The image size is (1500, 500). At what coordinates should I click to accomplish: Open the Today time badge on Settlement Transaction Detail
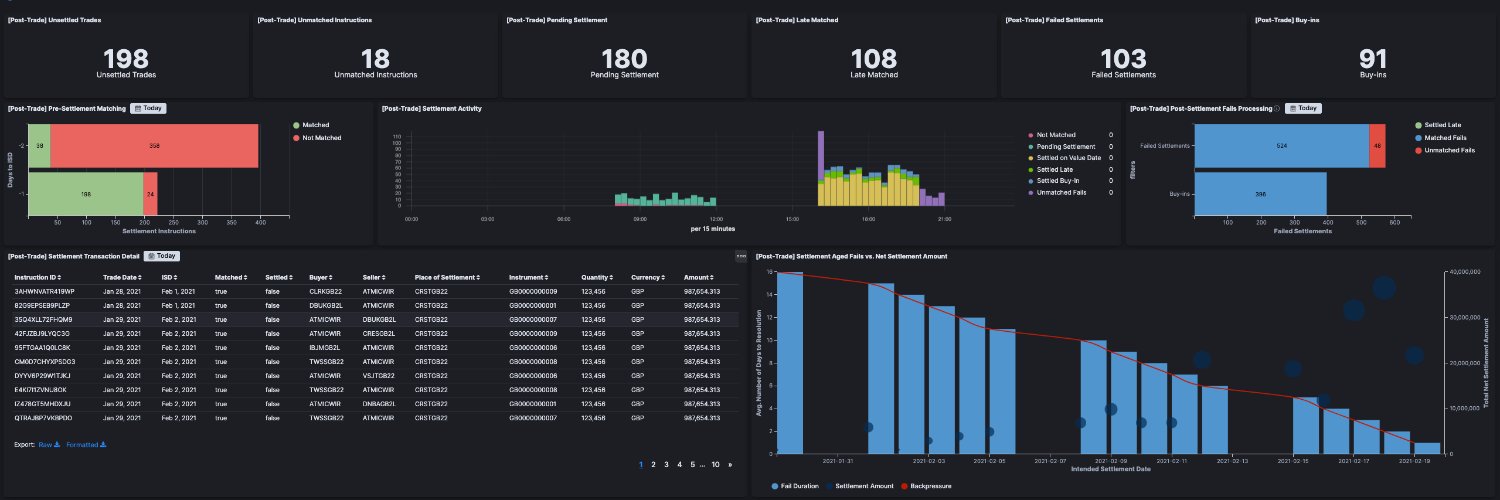162,256
